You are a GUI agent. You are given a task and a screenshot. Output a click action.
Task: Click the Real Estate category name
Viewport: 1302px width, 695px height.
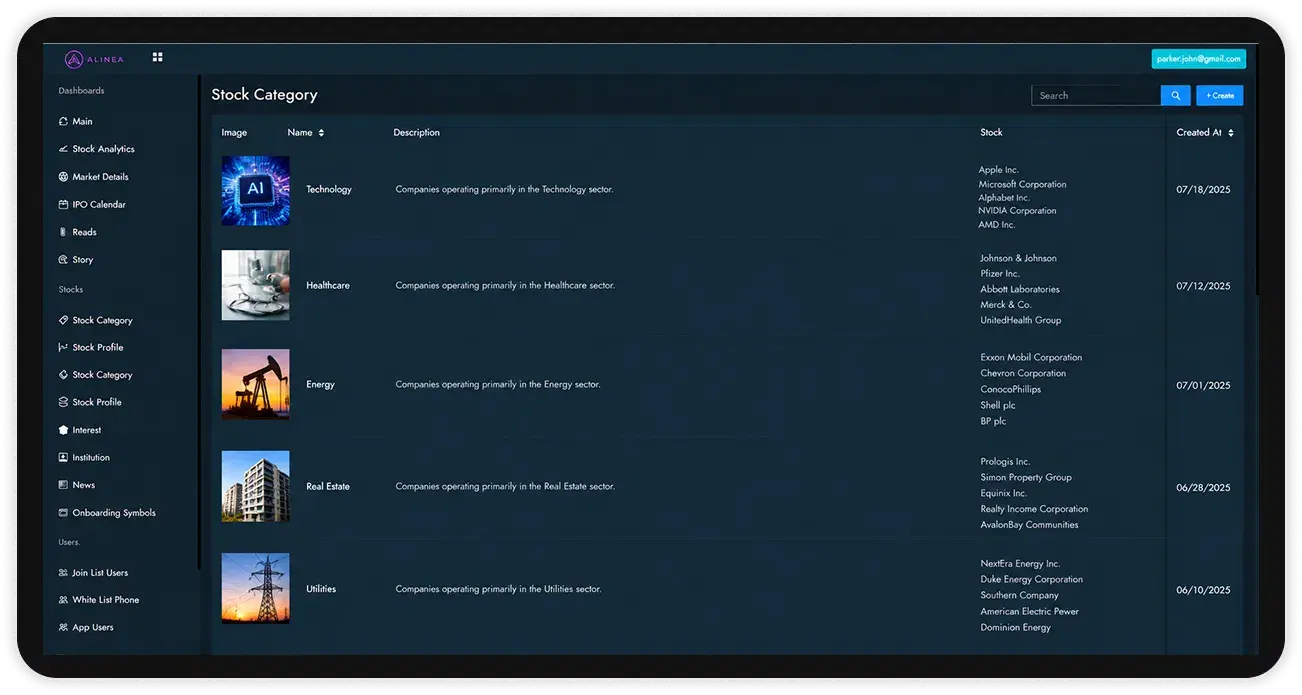[328, 486]
